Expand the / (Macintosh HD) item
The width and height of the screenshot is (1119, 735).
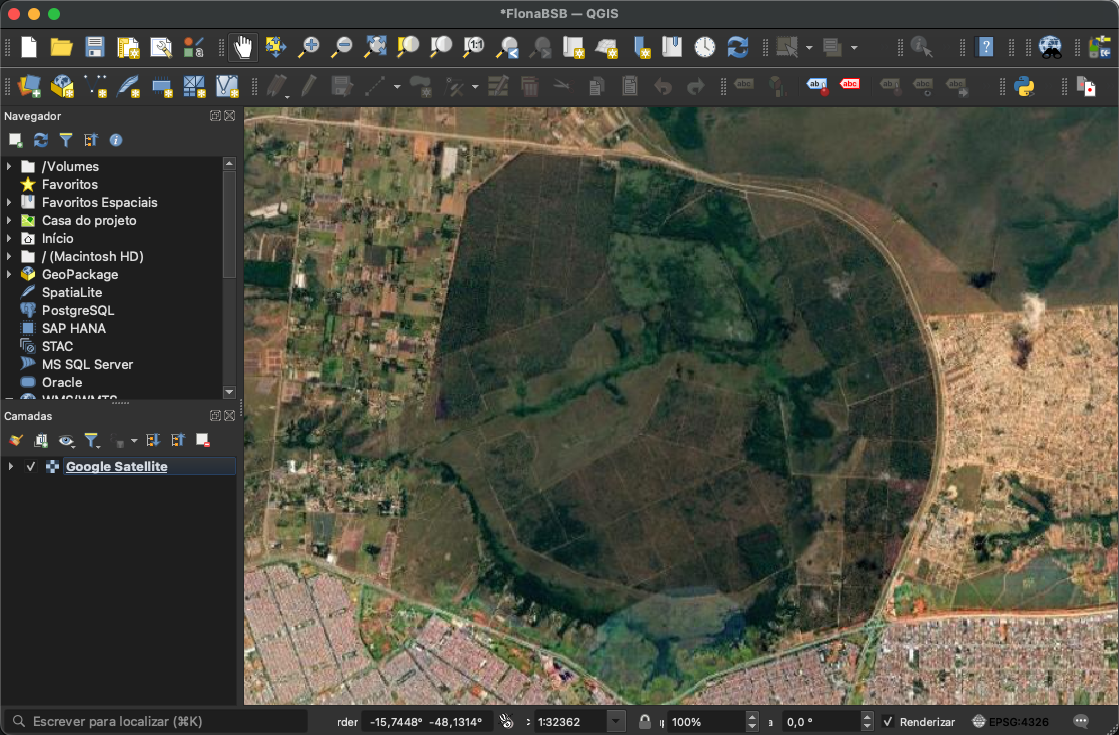point(9,256)
